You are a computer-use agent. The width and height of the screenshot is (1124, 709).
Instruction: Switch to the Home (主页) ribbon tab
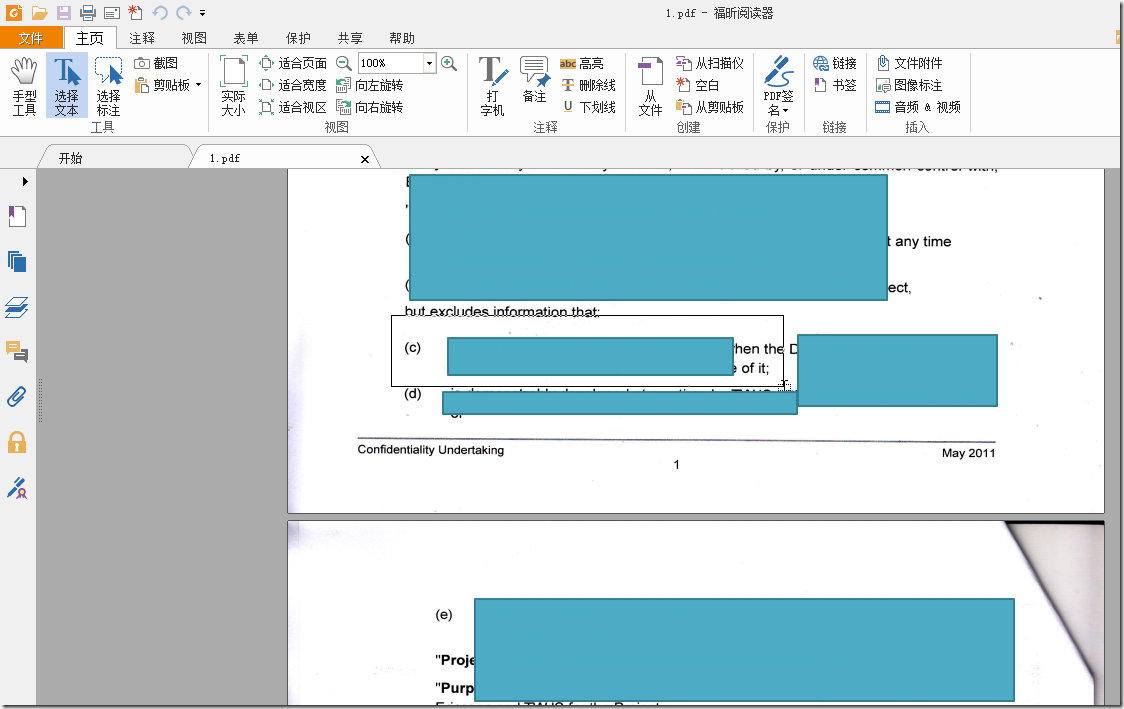click(x=90, y=38)
